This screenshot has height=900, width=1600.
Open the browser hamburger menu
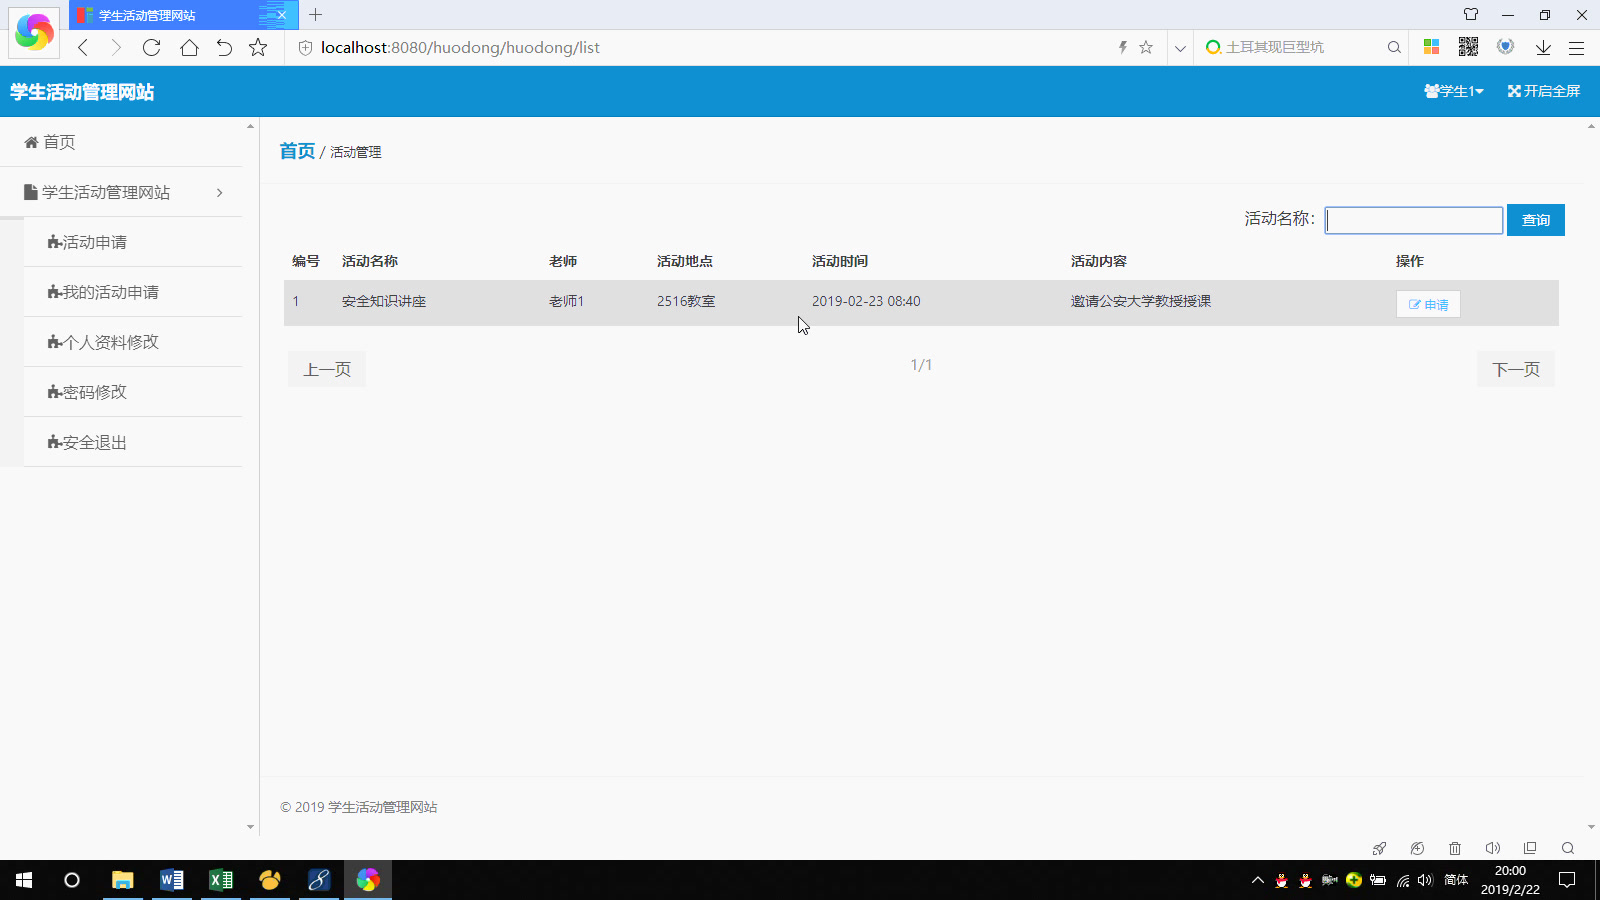(1577, 47)
